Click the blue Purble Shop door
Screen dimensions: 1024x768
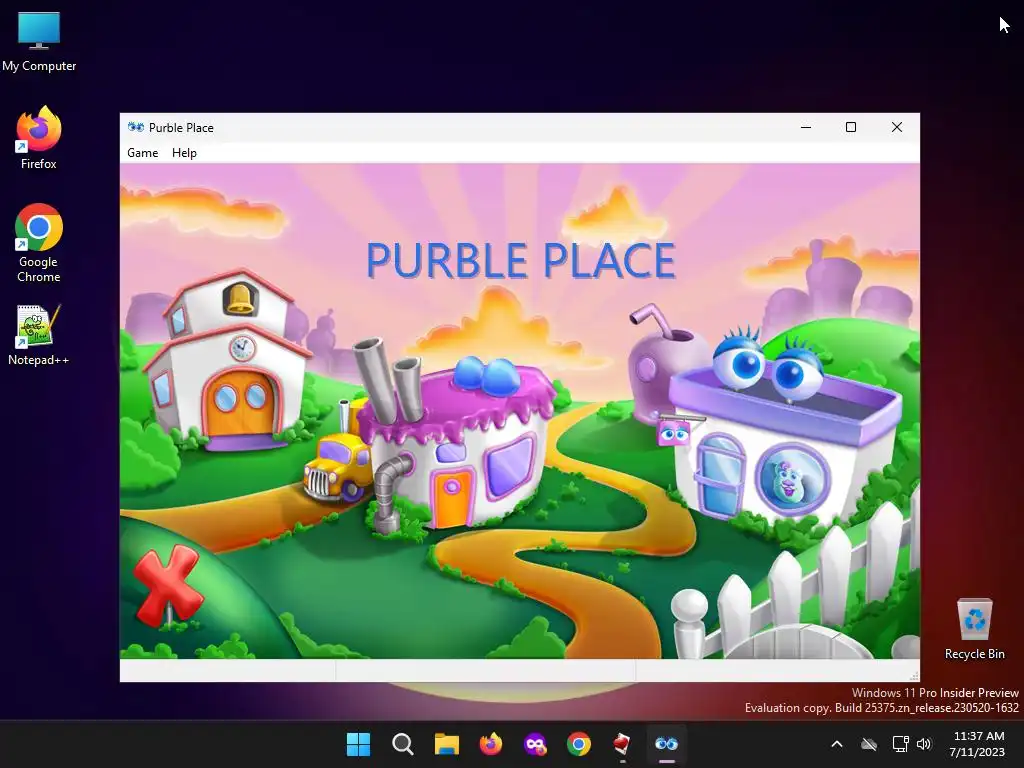tap(720, 475)
